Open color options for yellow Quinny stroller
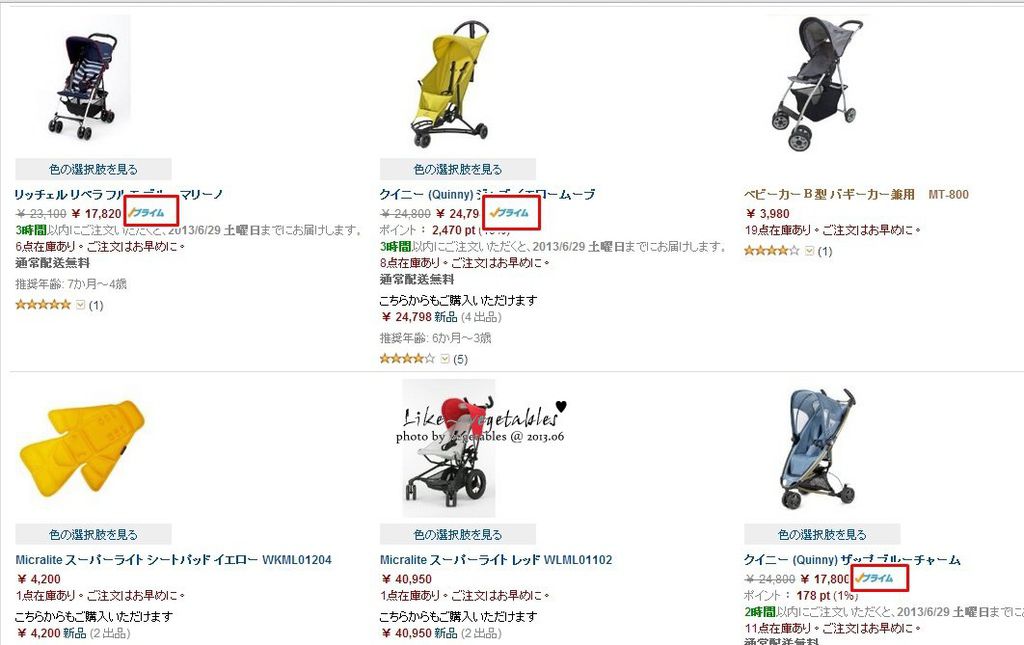Viewport: 1024px width, 645px height. pos(458,169)
